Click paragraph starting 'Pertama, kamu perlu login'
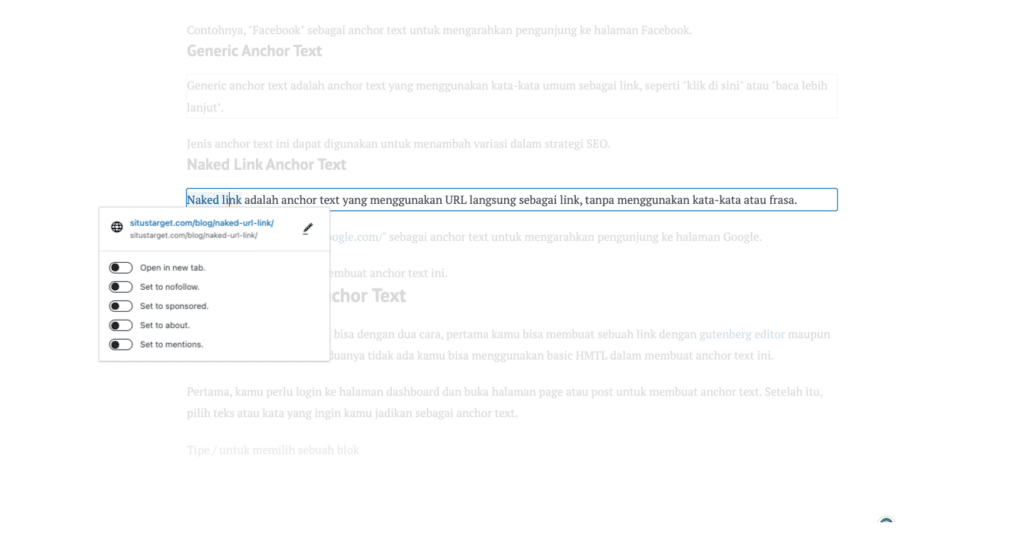Image resolution: width=1024 pixels, height=535 pixels. tap(505, 402)
